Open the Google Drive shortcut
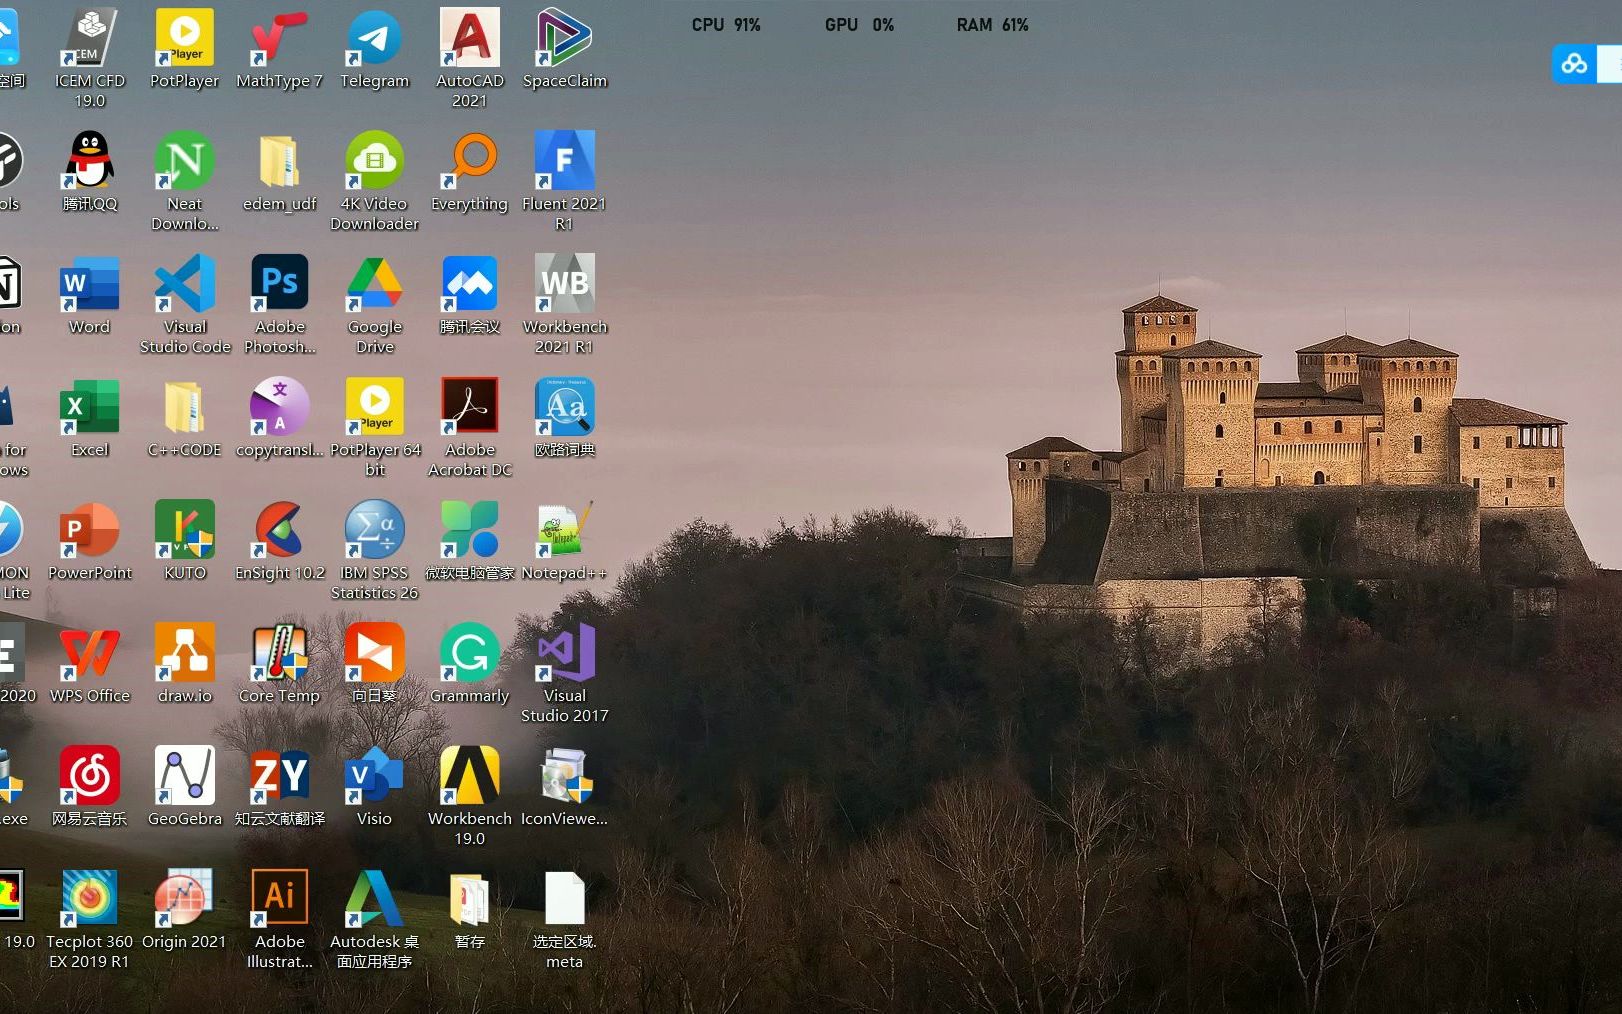This screenshot has width=1622, height=1014. [375, 304]
